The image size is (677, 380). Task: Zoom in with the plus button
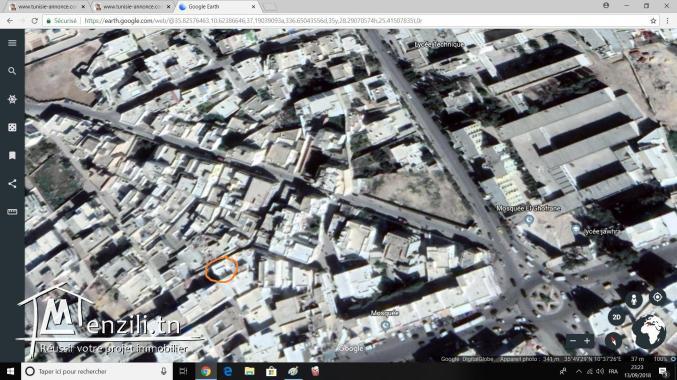[x=587, y=341]
